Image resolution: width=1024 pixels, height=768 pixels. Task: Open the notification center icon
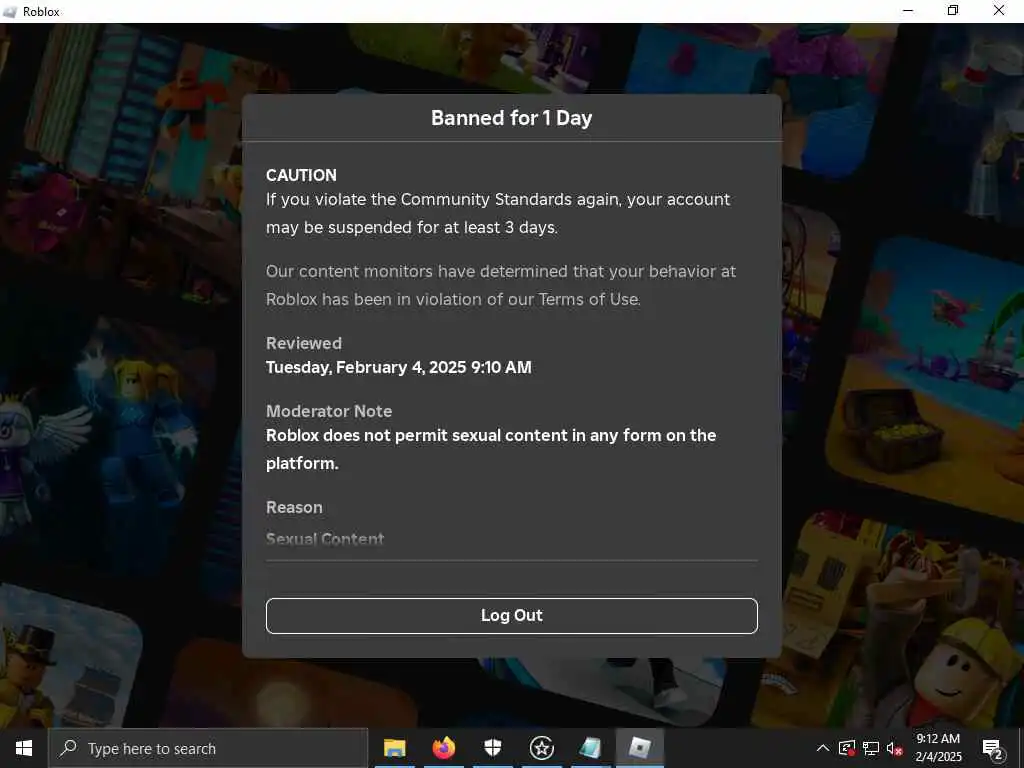[993, 748]
